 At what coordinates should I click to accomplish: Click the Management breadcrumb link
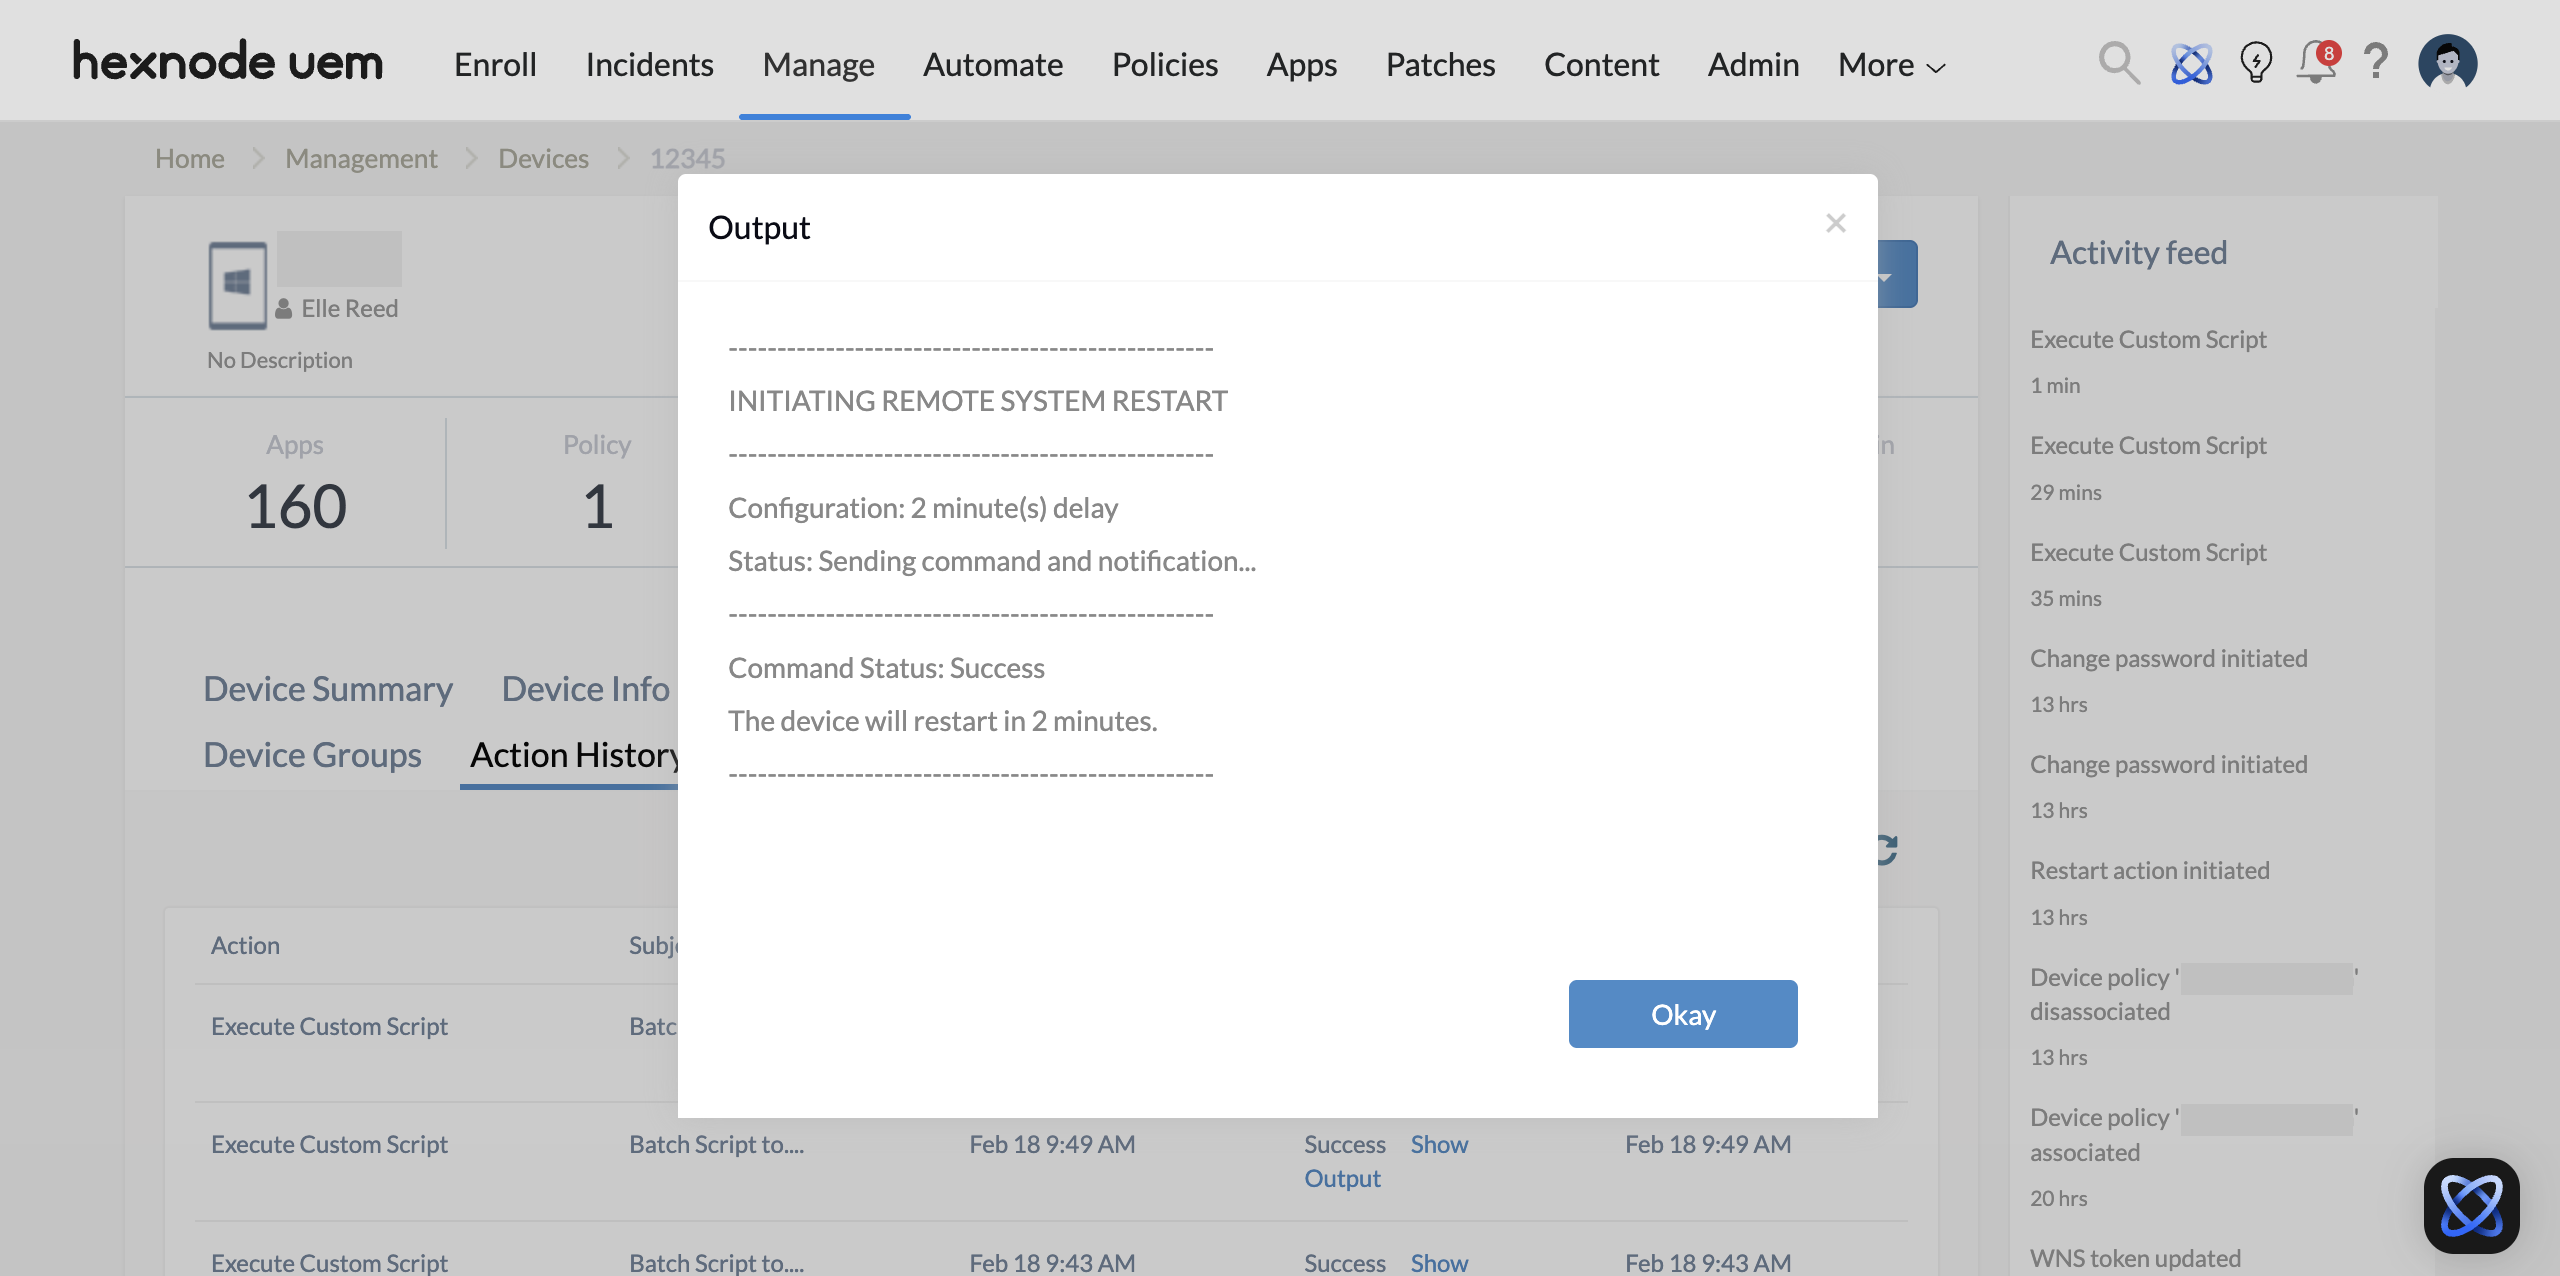coord(361,158)
